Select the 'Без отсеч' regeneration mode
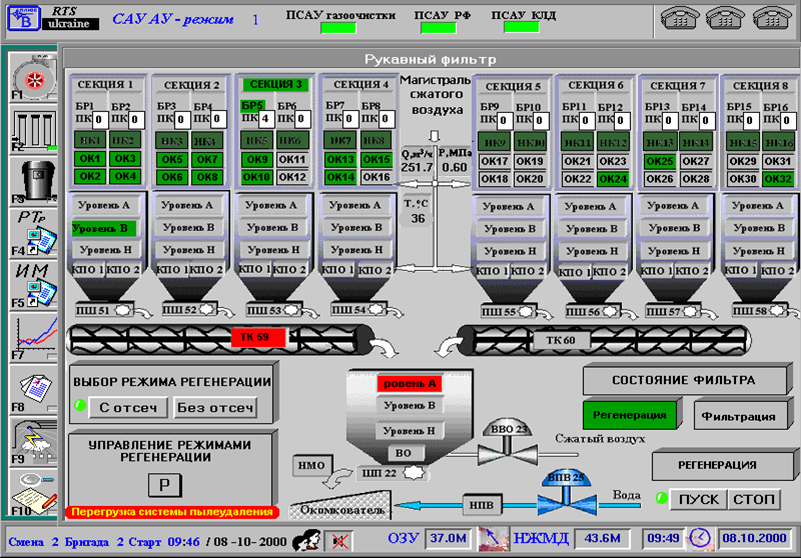801x558 pixels. pos(214,407)
